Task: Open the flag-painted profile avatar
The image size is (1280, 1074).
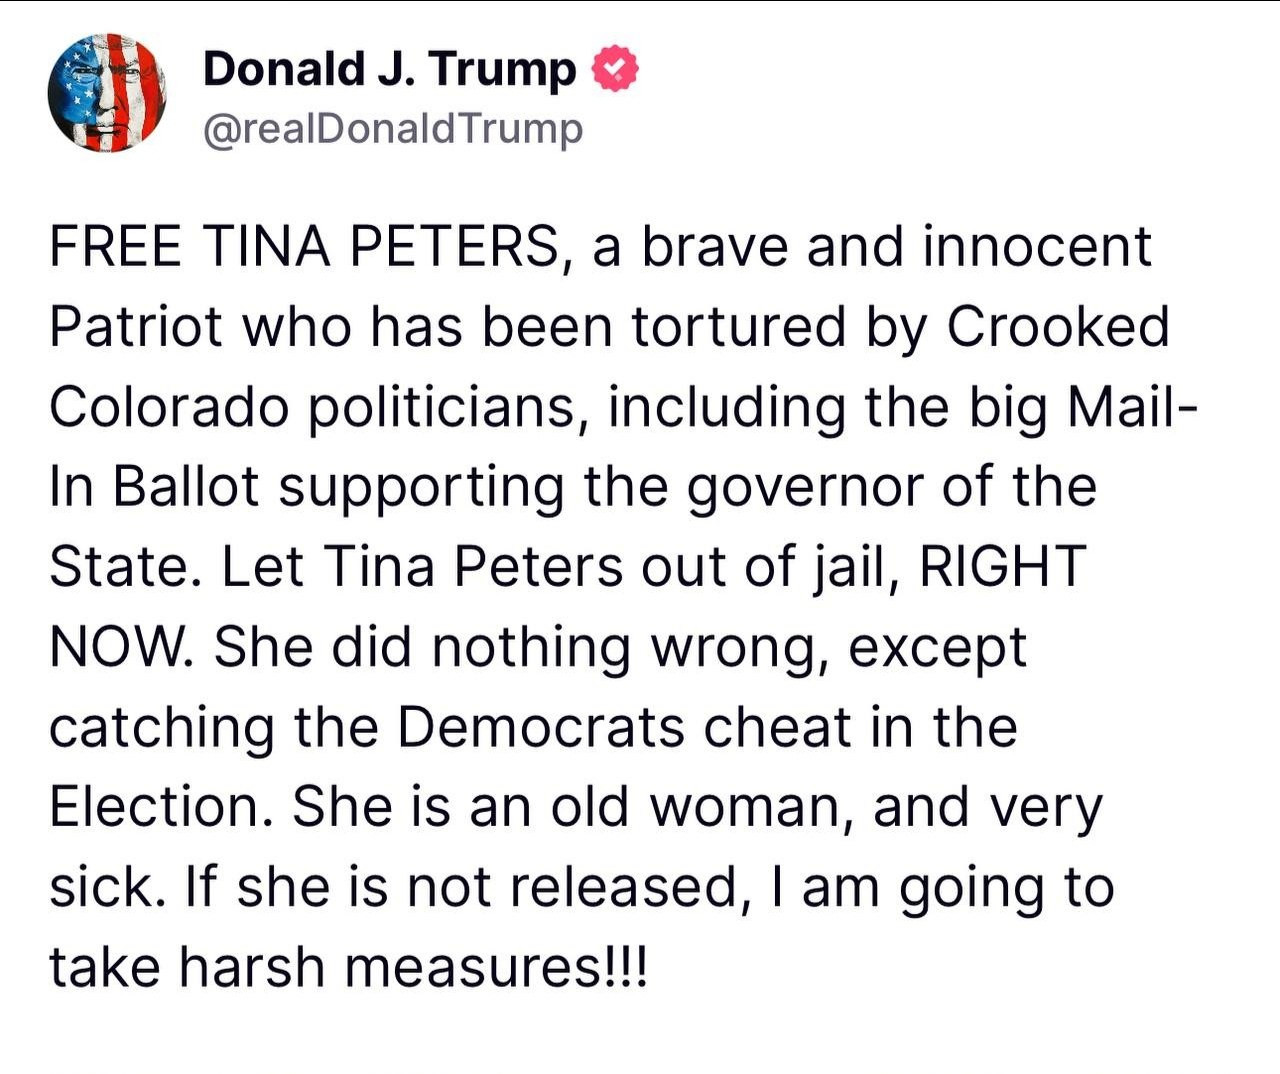Action: 107,93
